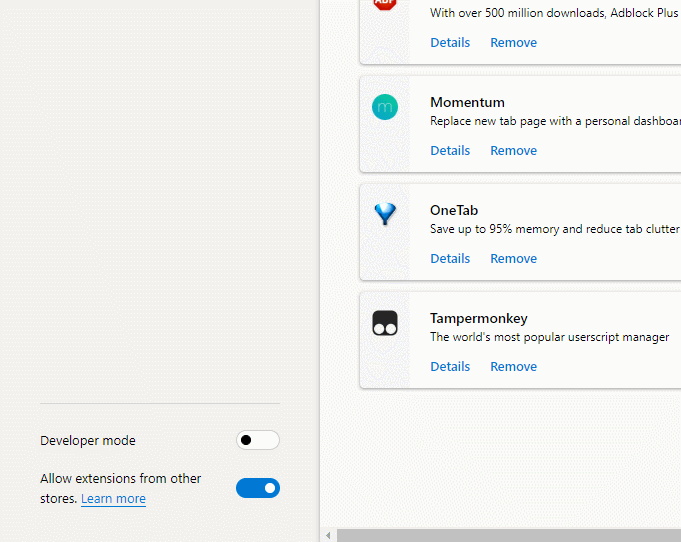Screen dimensions: 681x542
Task: Remove the Momentum extension
Action: coord(513,151)
